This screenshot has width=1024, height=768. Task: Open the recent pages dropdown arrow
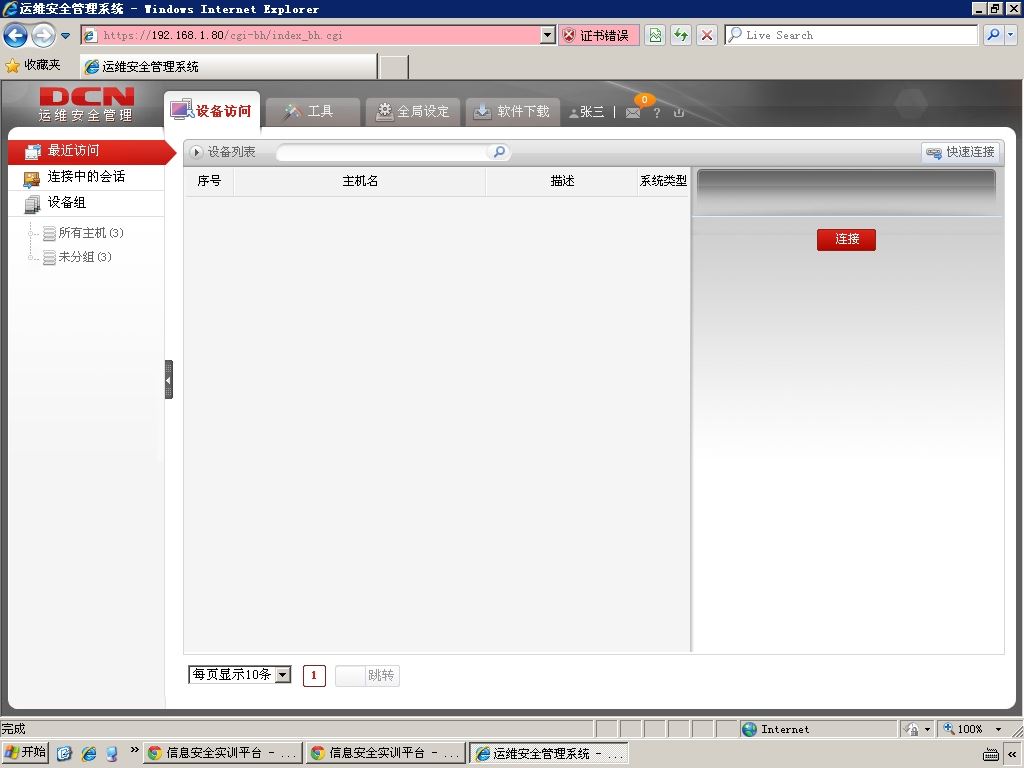[x=65, y=35]
